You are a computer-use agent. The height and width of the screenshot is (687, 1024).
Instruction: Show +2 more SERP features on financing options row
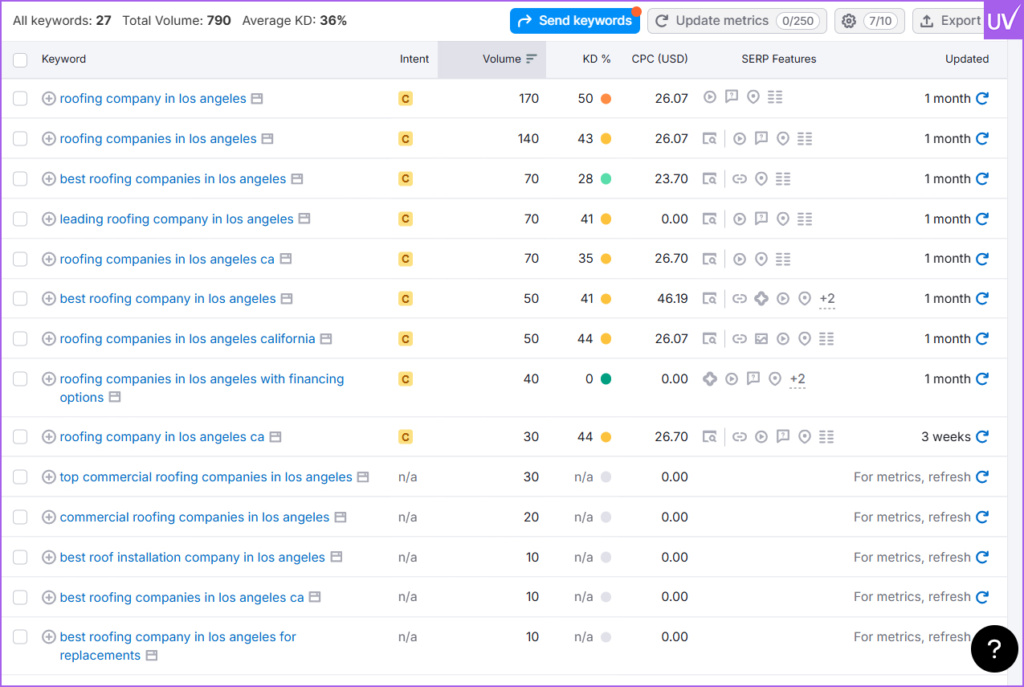click(797, 379)
